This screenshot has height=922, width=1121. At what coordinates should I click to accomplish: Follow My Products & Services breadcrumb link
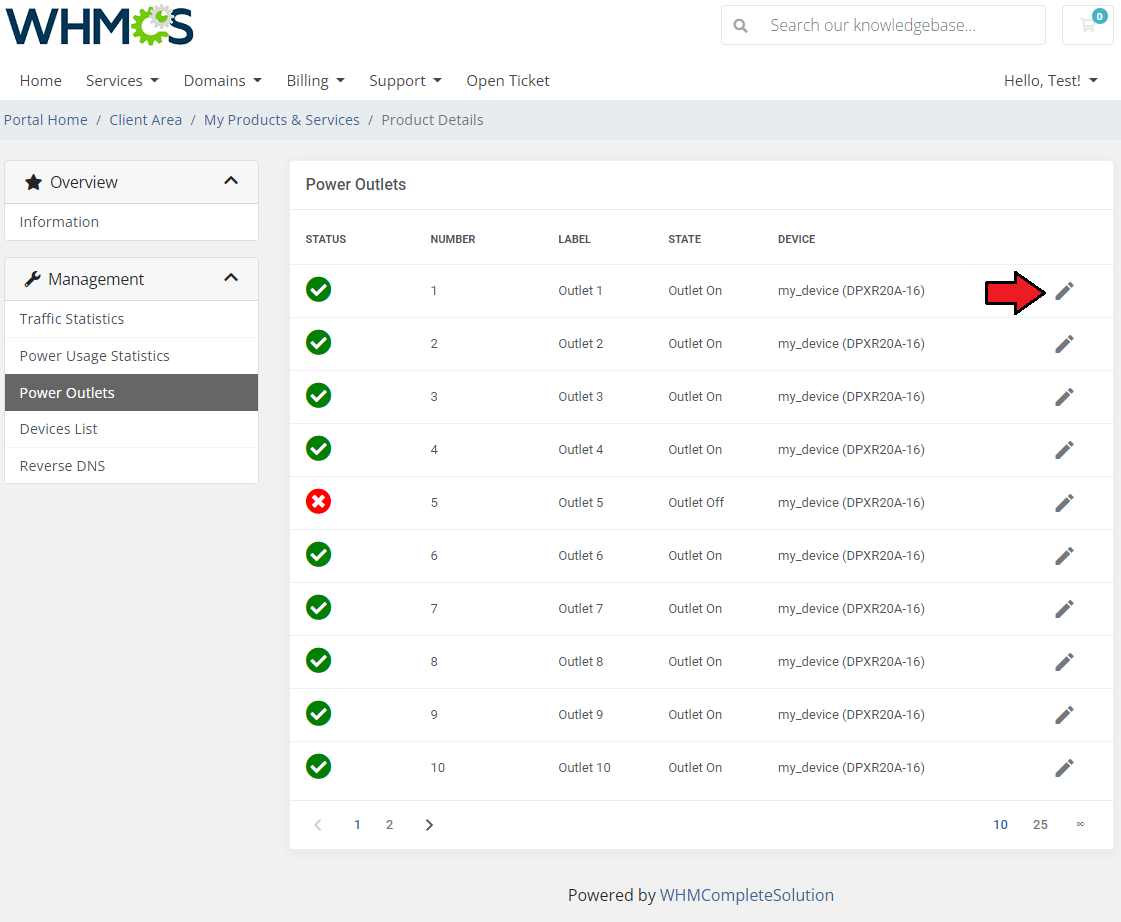282,120
